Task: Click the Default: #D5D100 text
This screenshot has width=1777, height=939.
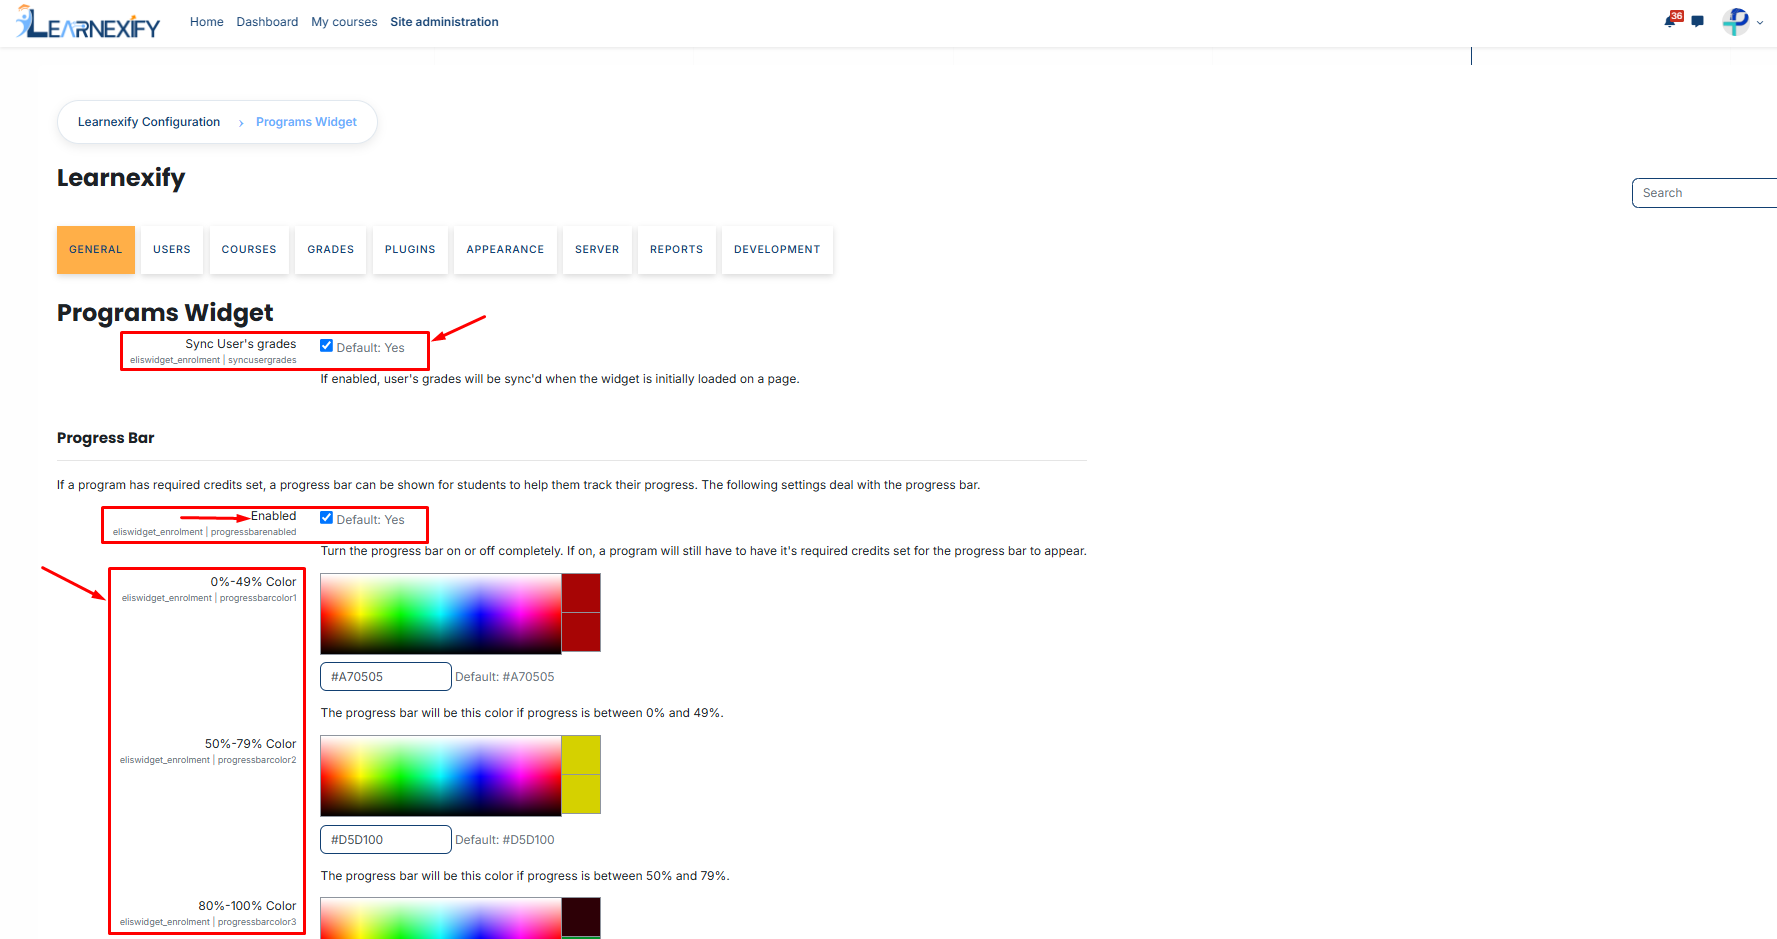Action: pyautogui.click(x=505, y=840)
